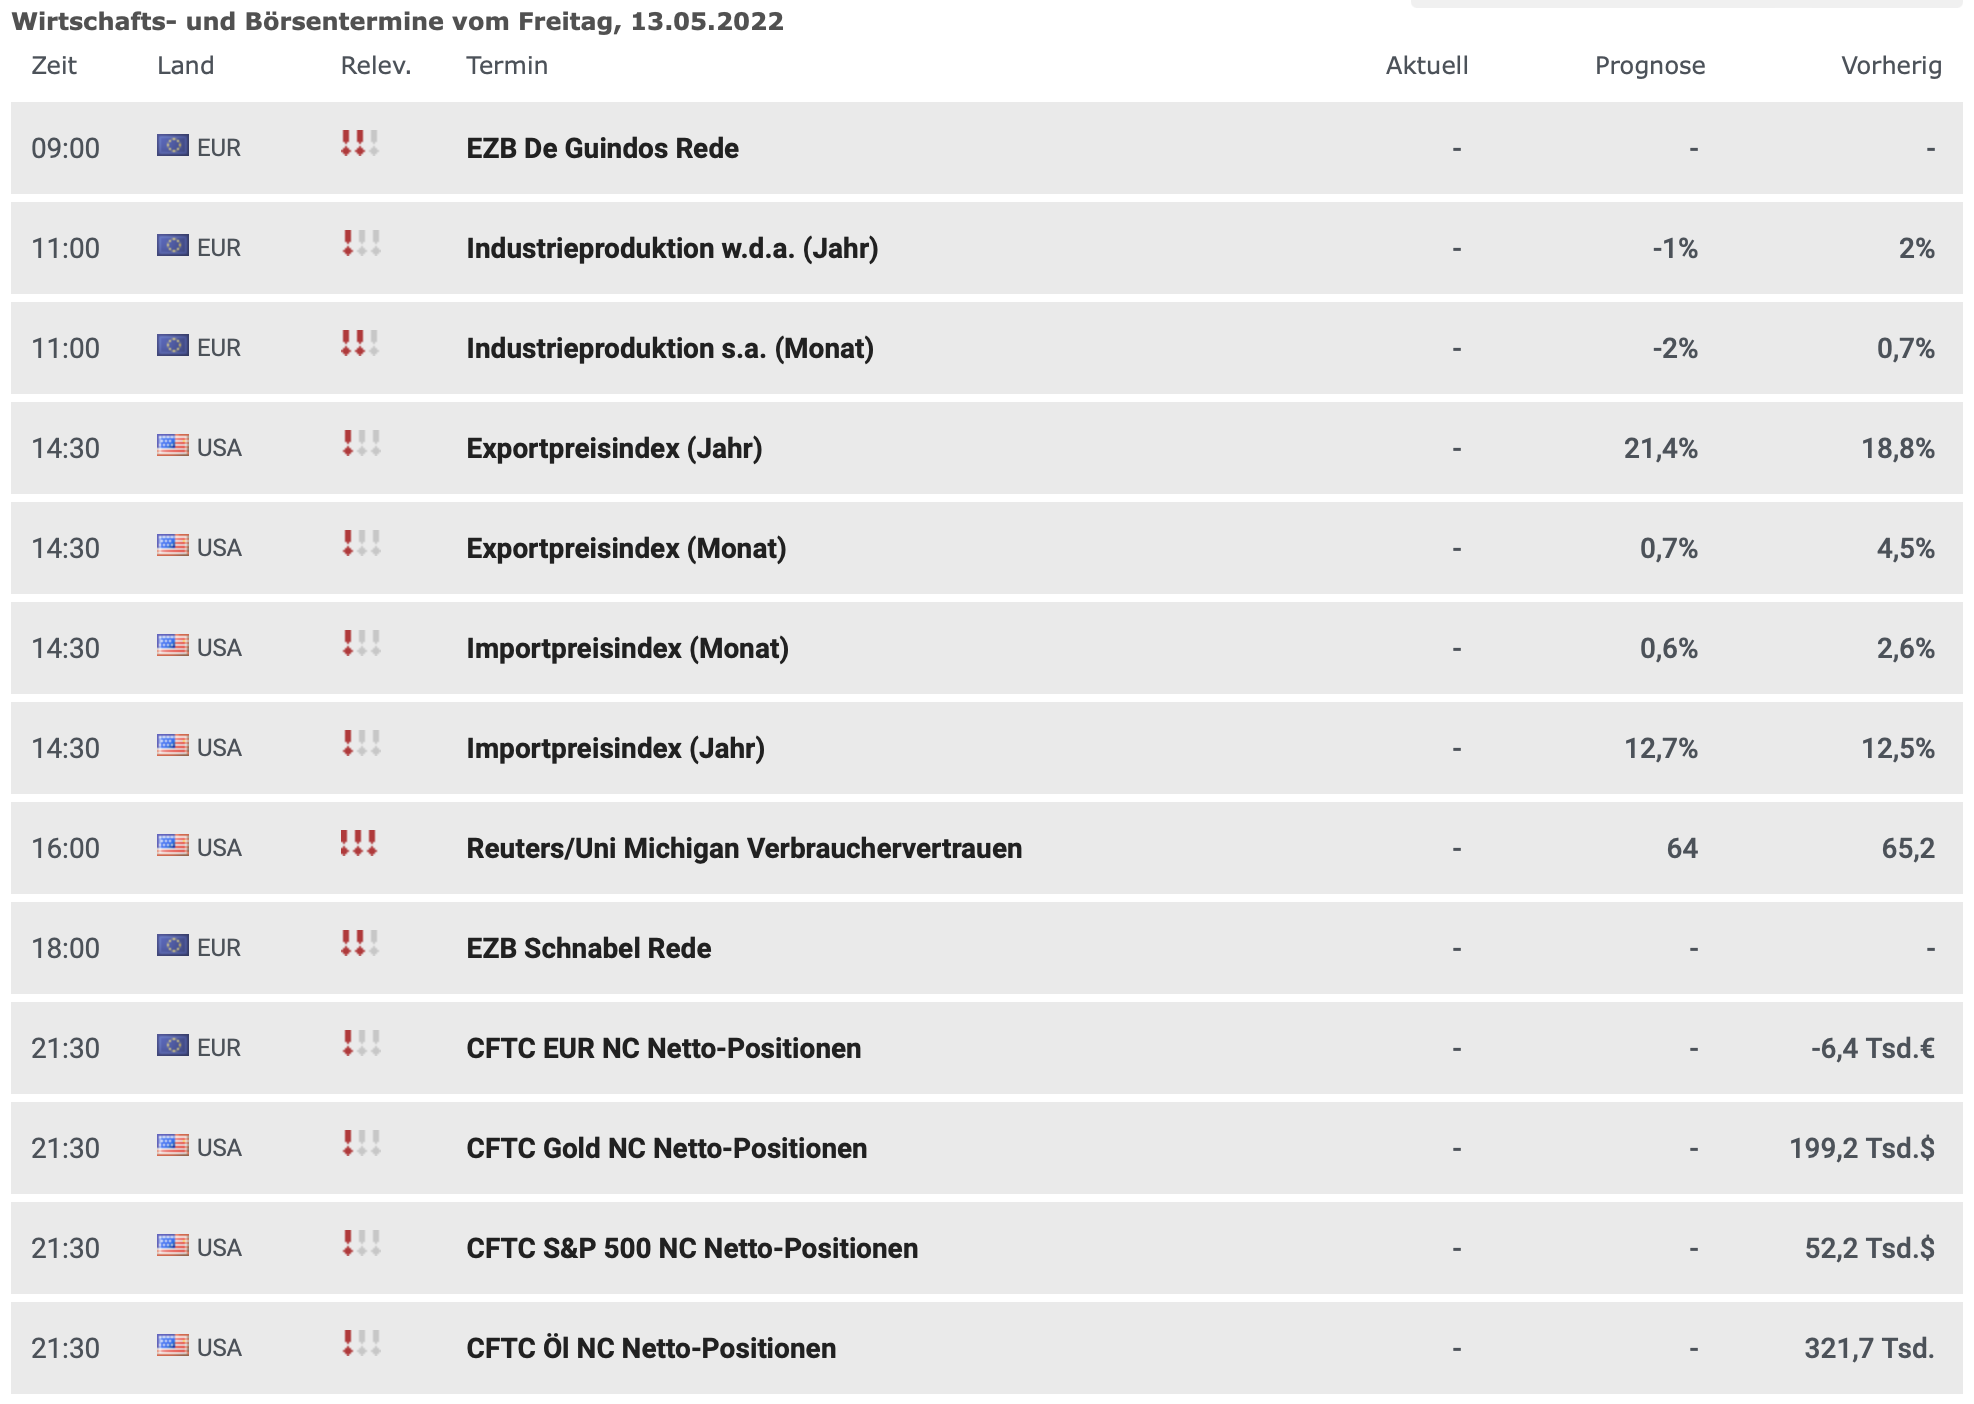This screenshot has height=1404, width=1974.
Task: Click relevance icon in Importpreisindex (Monat) row
Action: click(x=360, y=644)
